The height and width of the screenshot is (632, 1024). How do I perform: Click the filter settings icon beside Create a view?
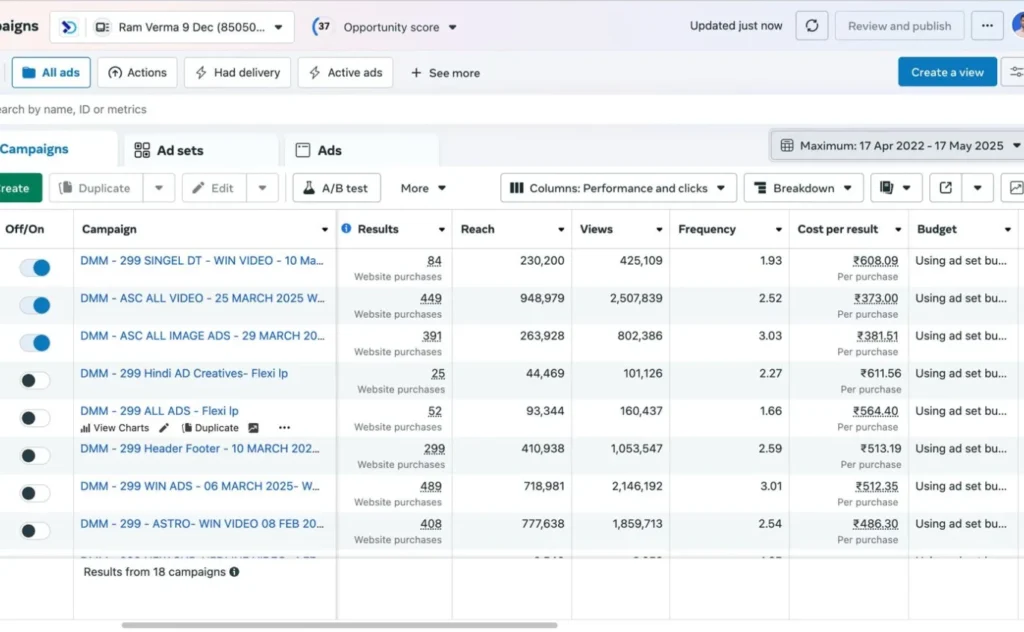1016,72
